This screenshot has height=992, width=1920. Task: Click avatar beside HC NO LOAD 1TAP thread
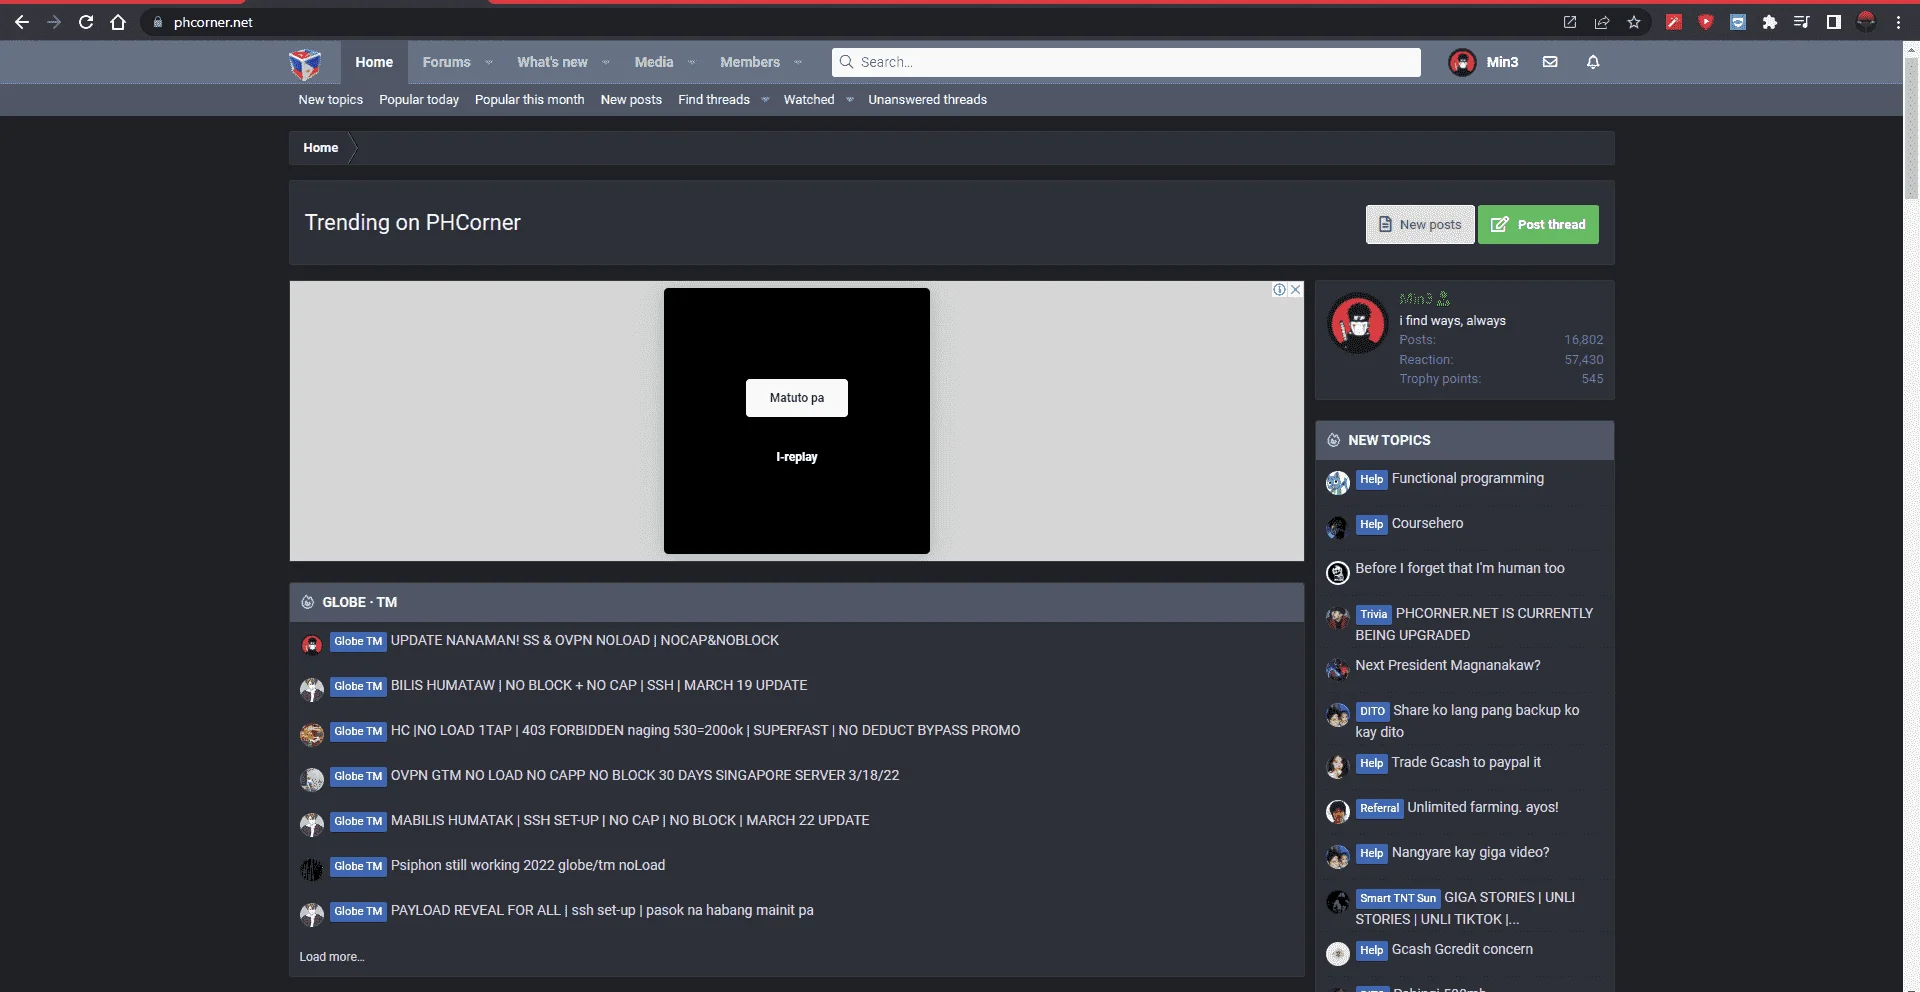pyautogui.click(x=312, y=735)
